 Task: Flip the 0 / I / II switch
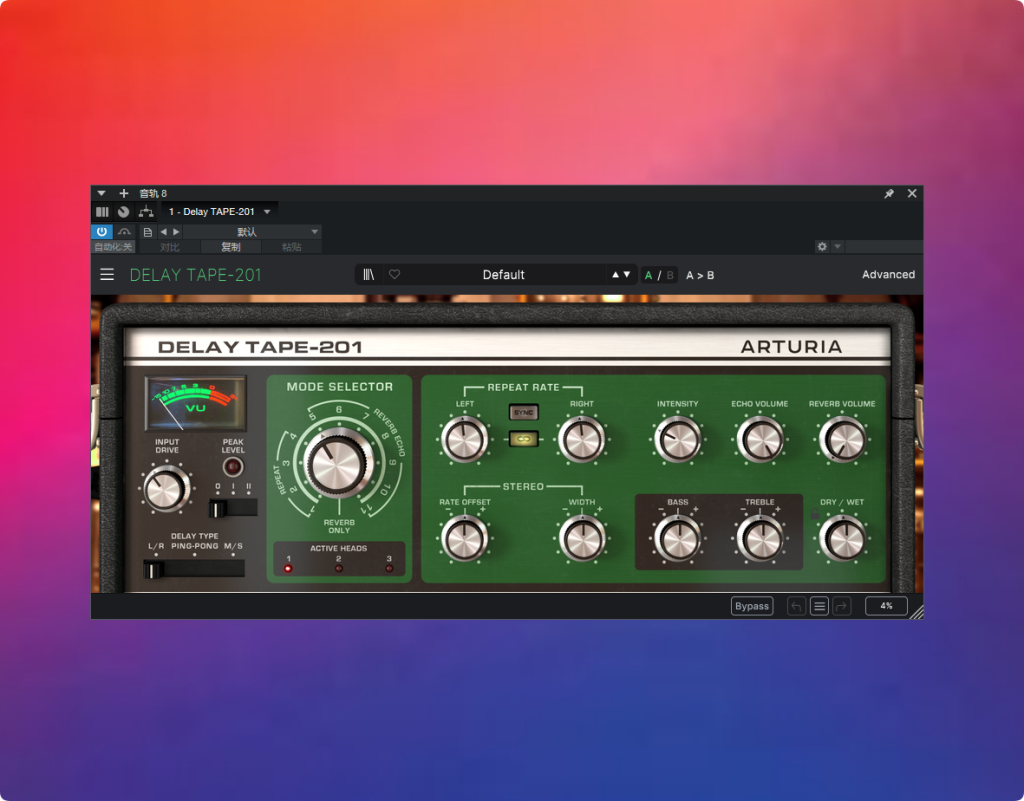pos(232,508)
